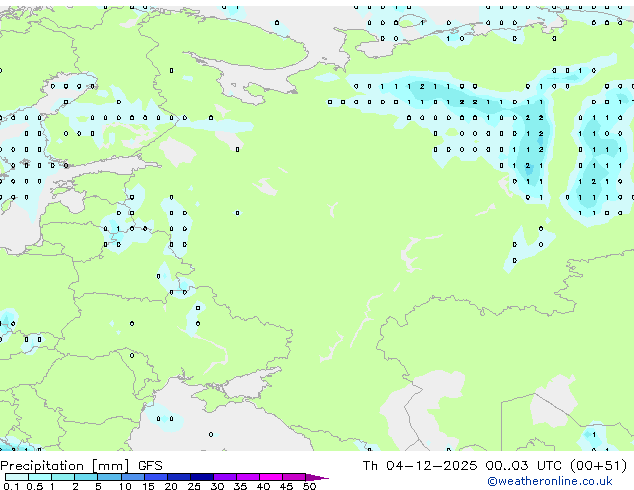The height and width of the screenshot is (490, 634).
Task: Select the 30–35 mm purple legend box
Action: [x=224, y=477]
